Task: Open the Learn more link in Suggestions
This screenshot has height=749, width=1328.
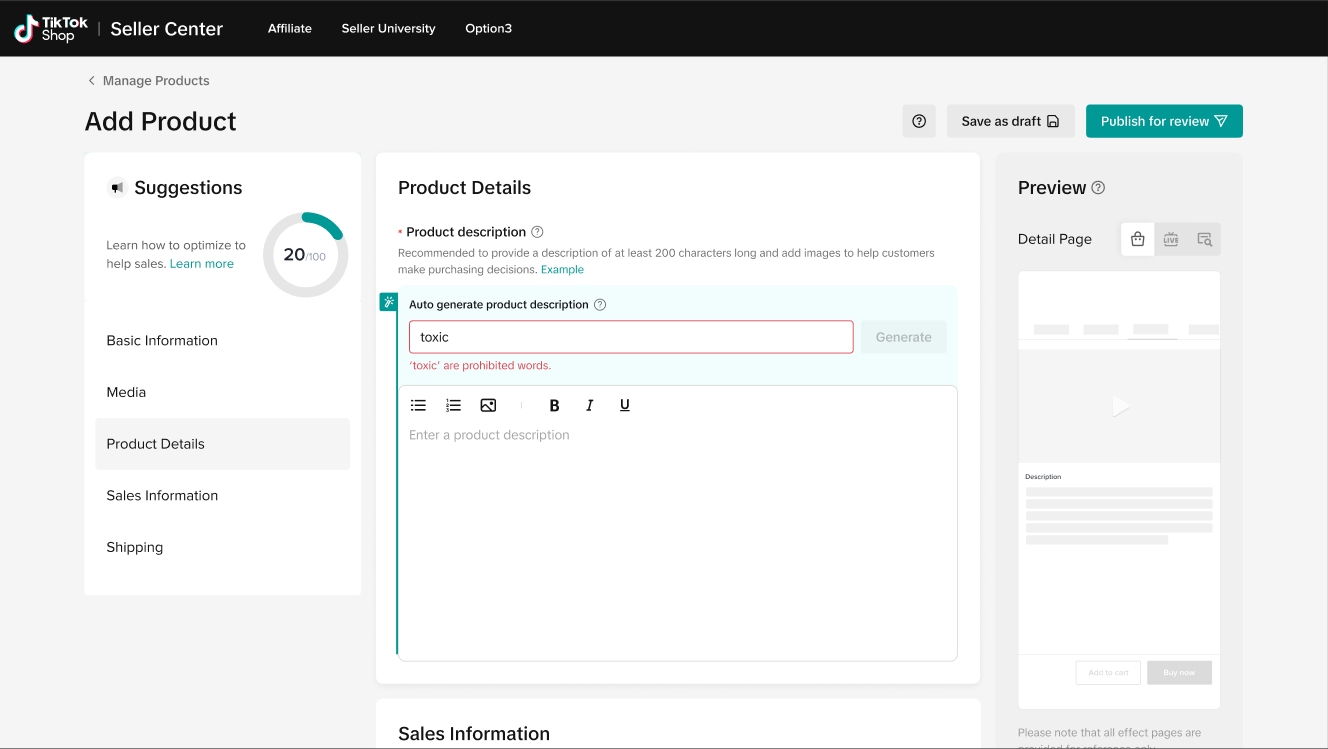Action: 202,264
